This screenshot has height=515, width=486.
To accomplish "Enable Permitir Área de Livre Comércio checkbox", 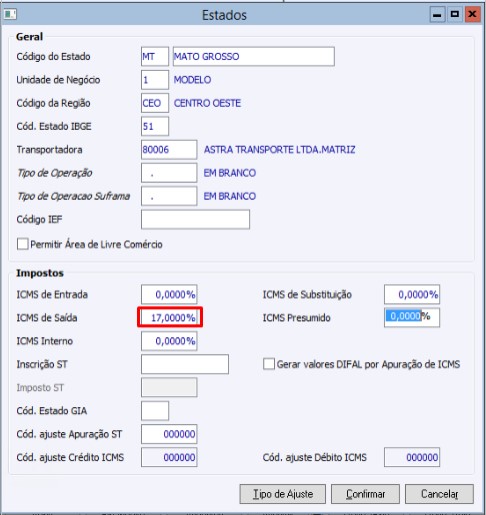I will click(x=23, y=244).
